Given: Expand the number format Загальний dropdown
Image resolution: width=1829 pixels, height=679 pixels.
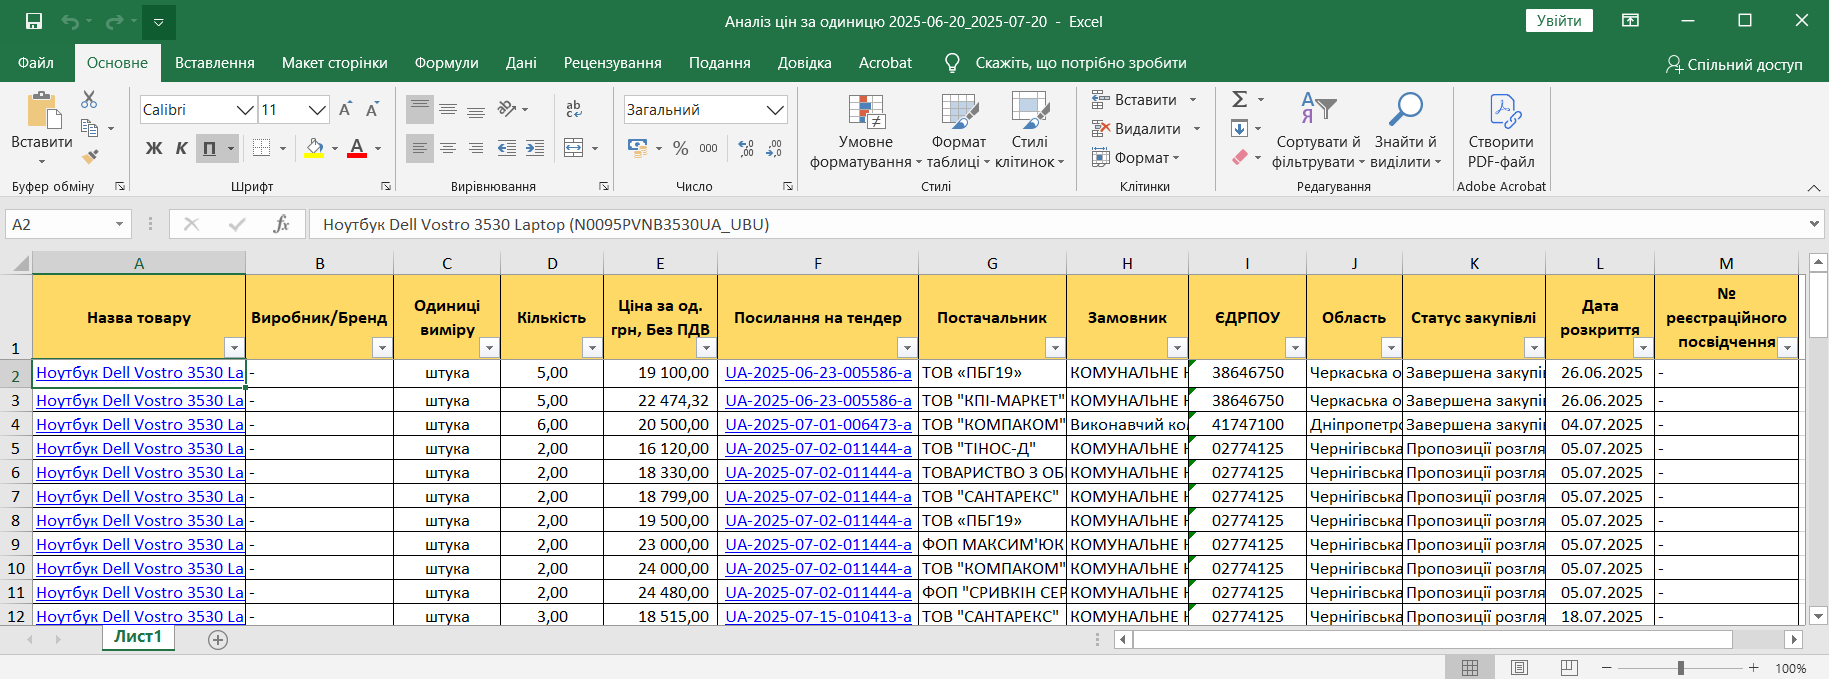Looking at the screenshot, I should 774,110.
